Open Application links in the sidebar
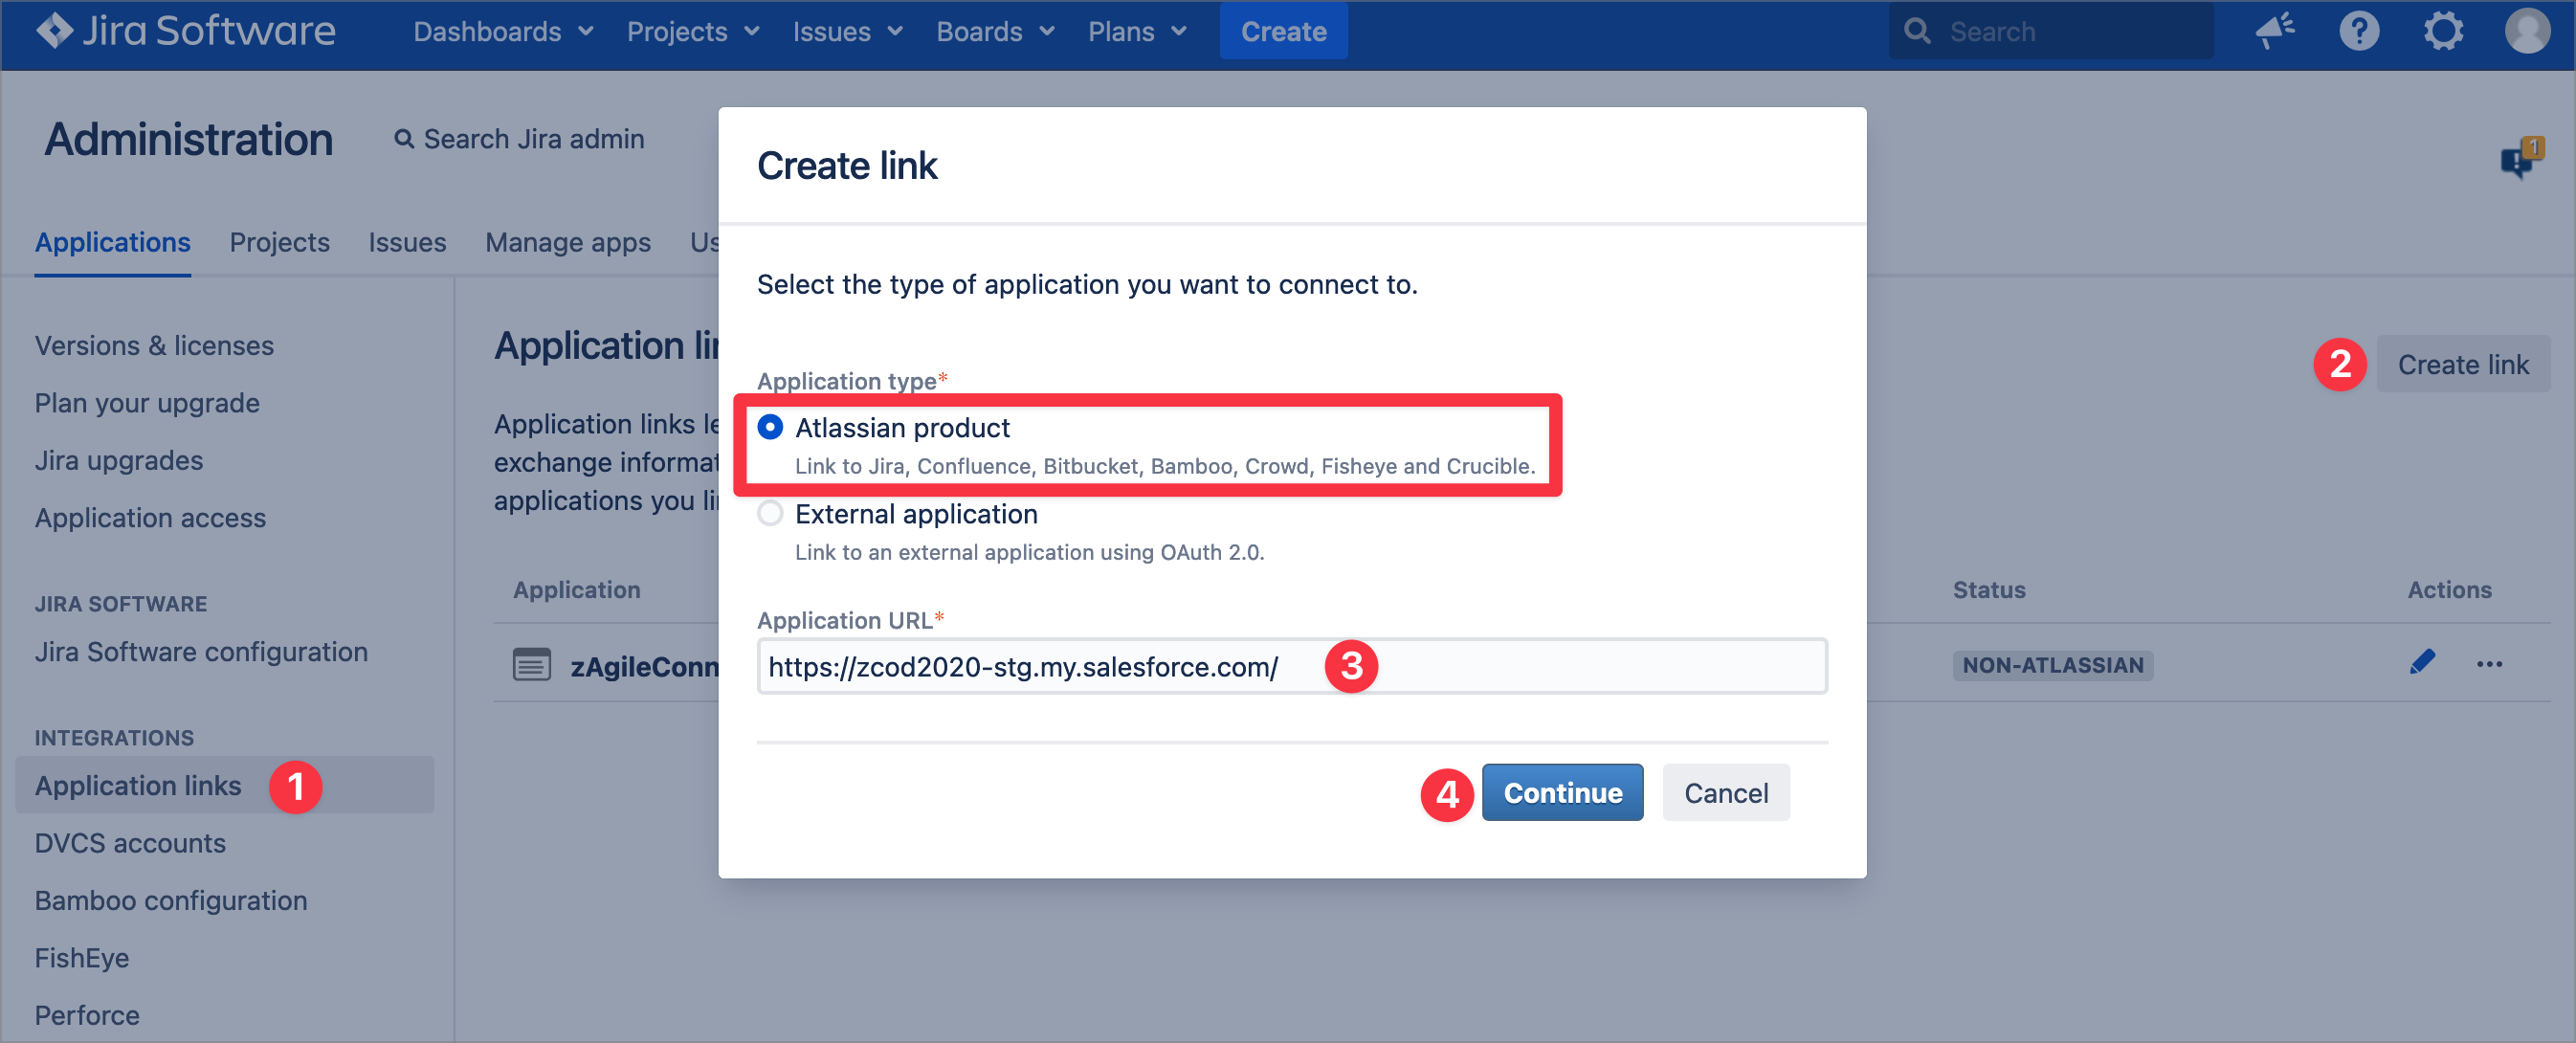Screen dimensions: 2576x1043 [x=138, y=785]
